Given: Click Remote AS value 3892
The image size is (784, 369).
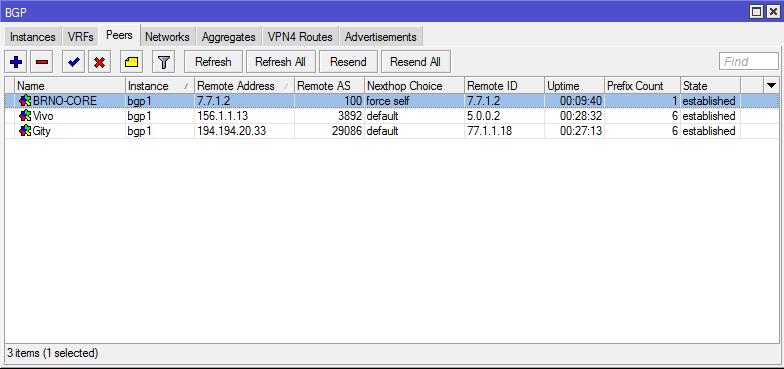Looking at the screenshot, I should (x=350, y=116).
